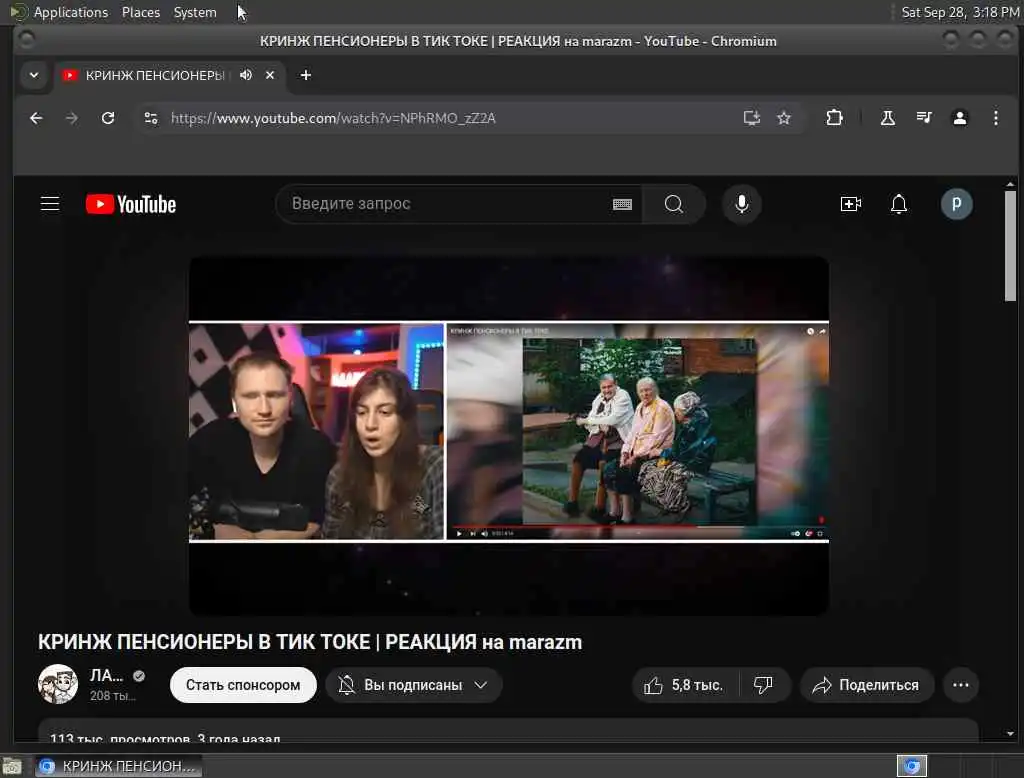The height and width of the screenshot is (778, 1024).
Task: Like the video (5,8 тыс.)
Action: click(684, 685)
